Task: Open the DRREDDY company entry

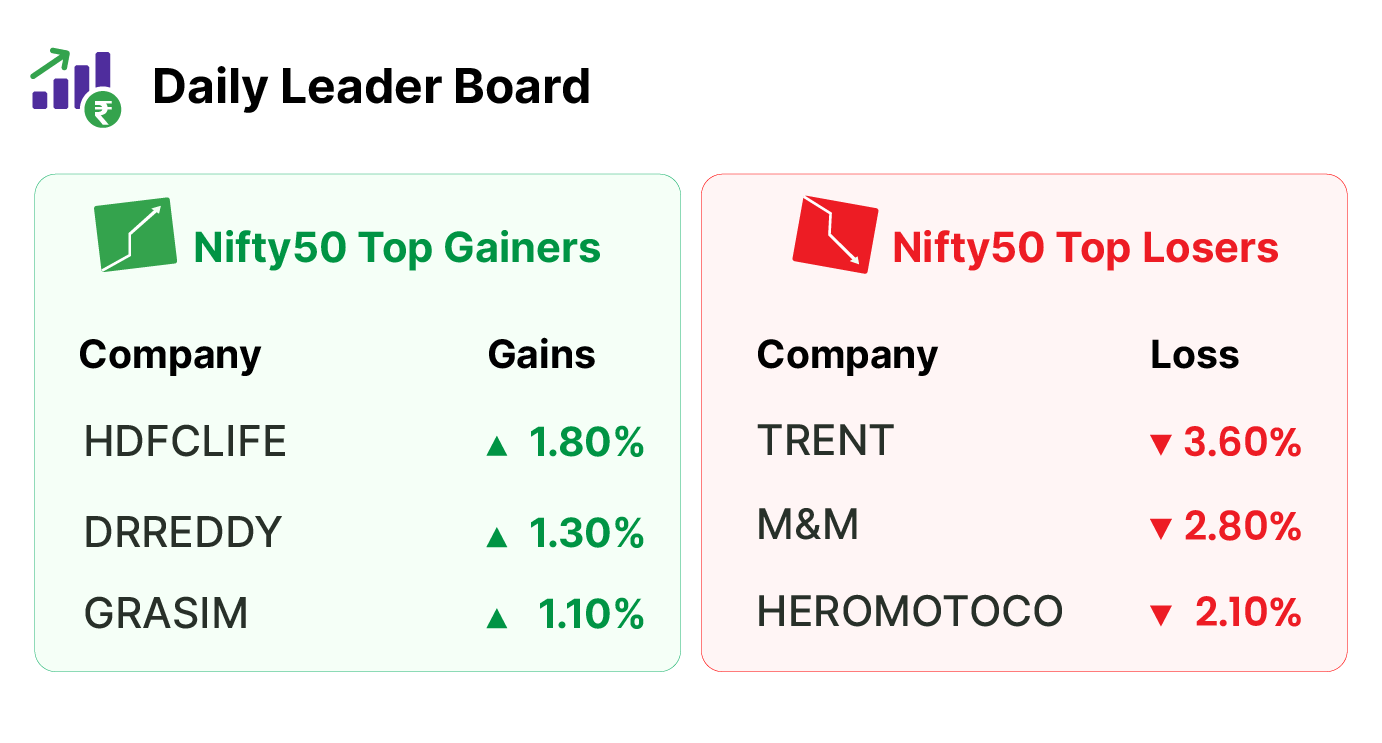Action: pyautogui.click(x=183, y=533)
